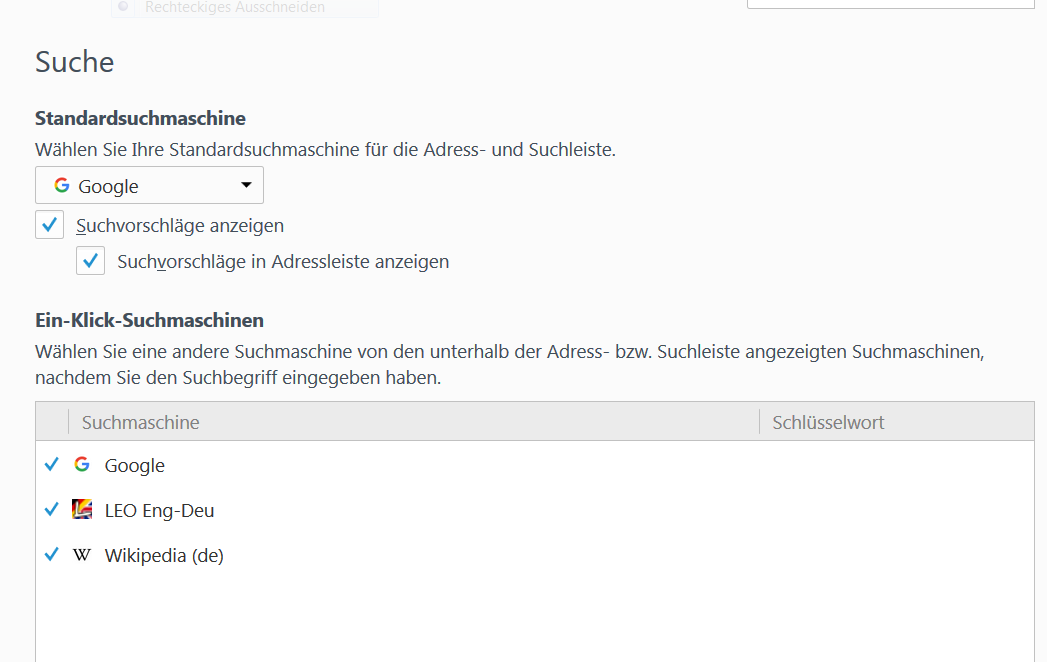Screen dimensions: 1047x662
Task: Click the keyword cell for Wikipedia (de)
Action: (895, 555)
